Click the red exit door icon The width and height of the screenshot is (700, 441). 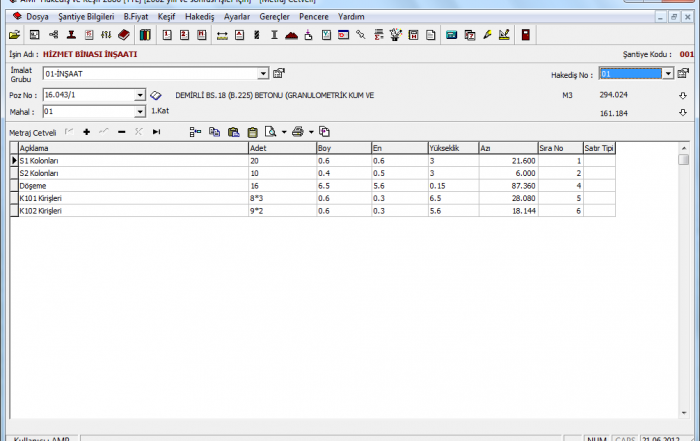[526, 35]
